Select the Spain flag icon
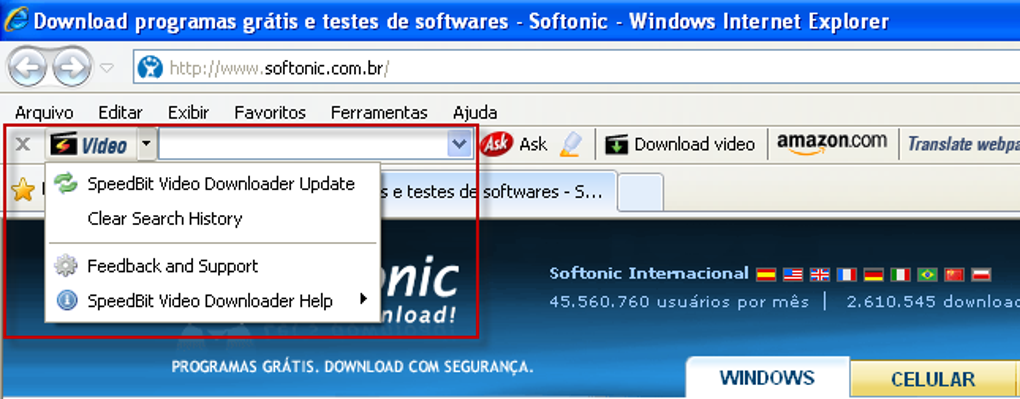 coord(766,274)
